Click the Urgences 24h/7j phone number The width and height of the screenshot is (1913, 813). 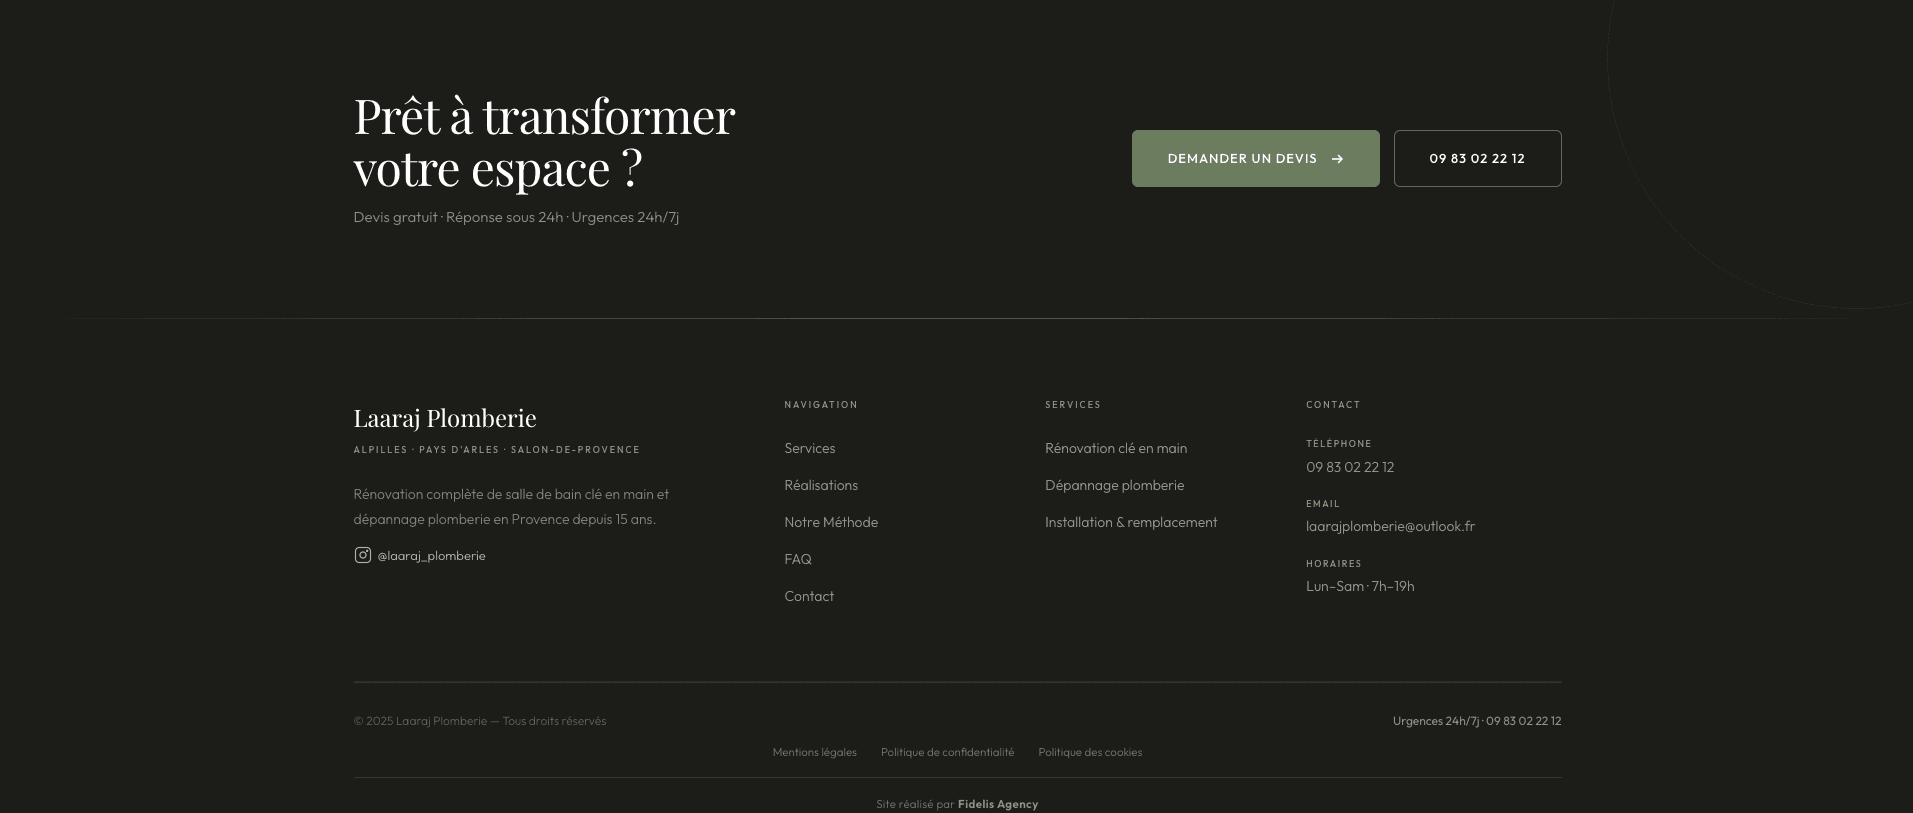pos(1477,721)
